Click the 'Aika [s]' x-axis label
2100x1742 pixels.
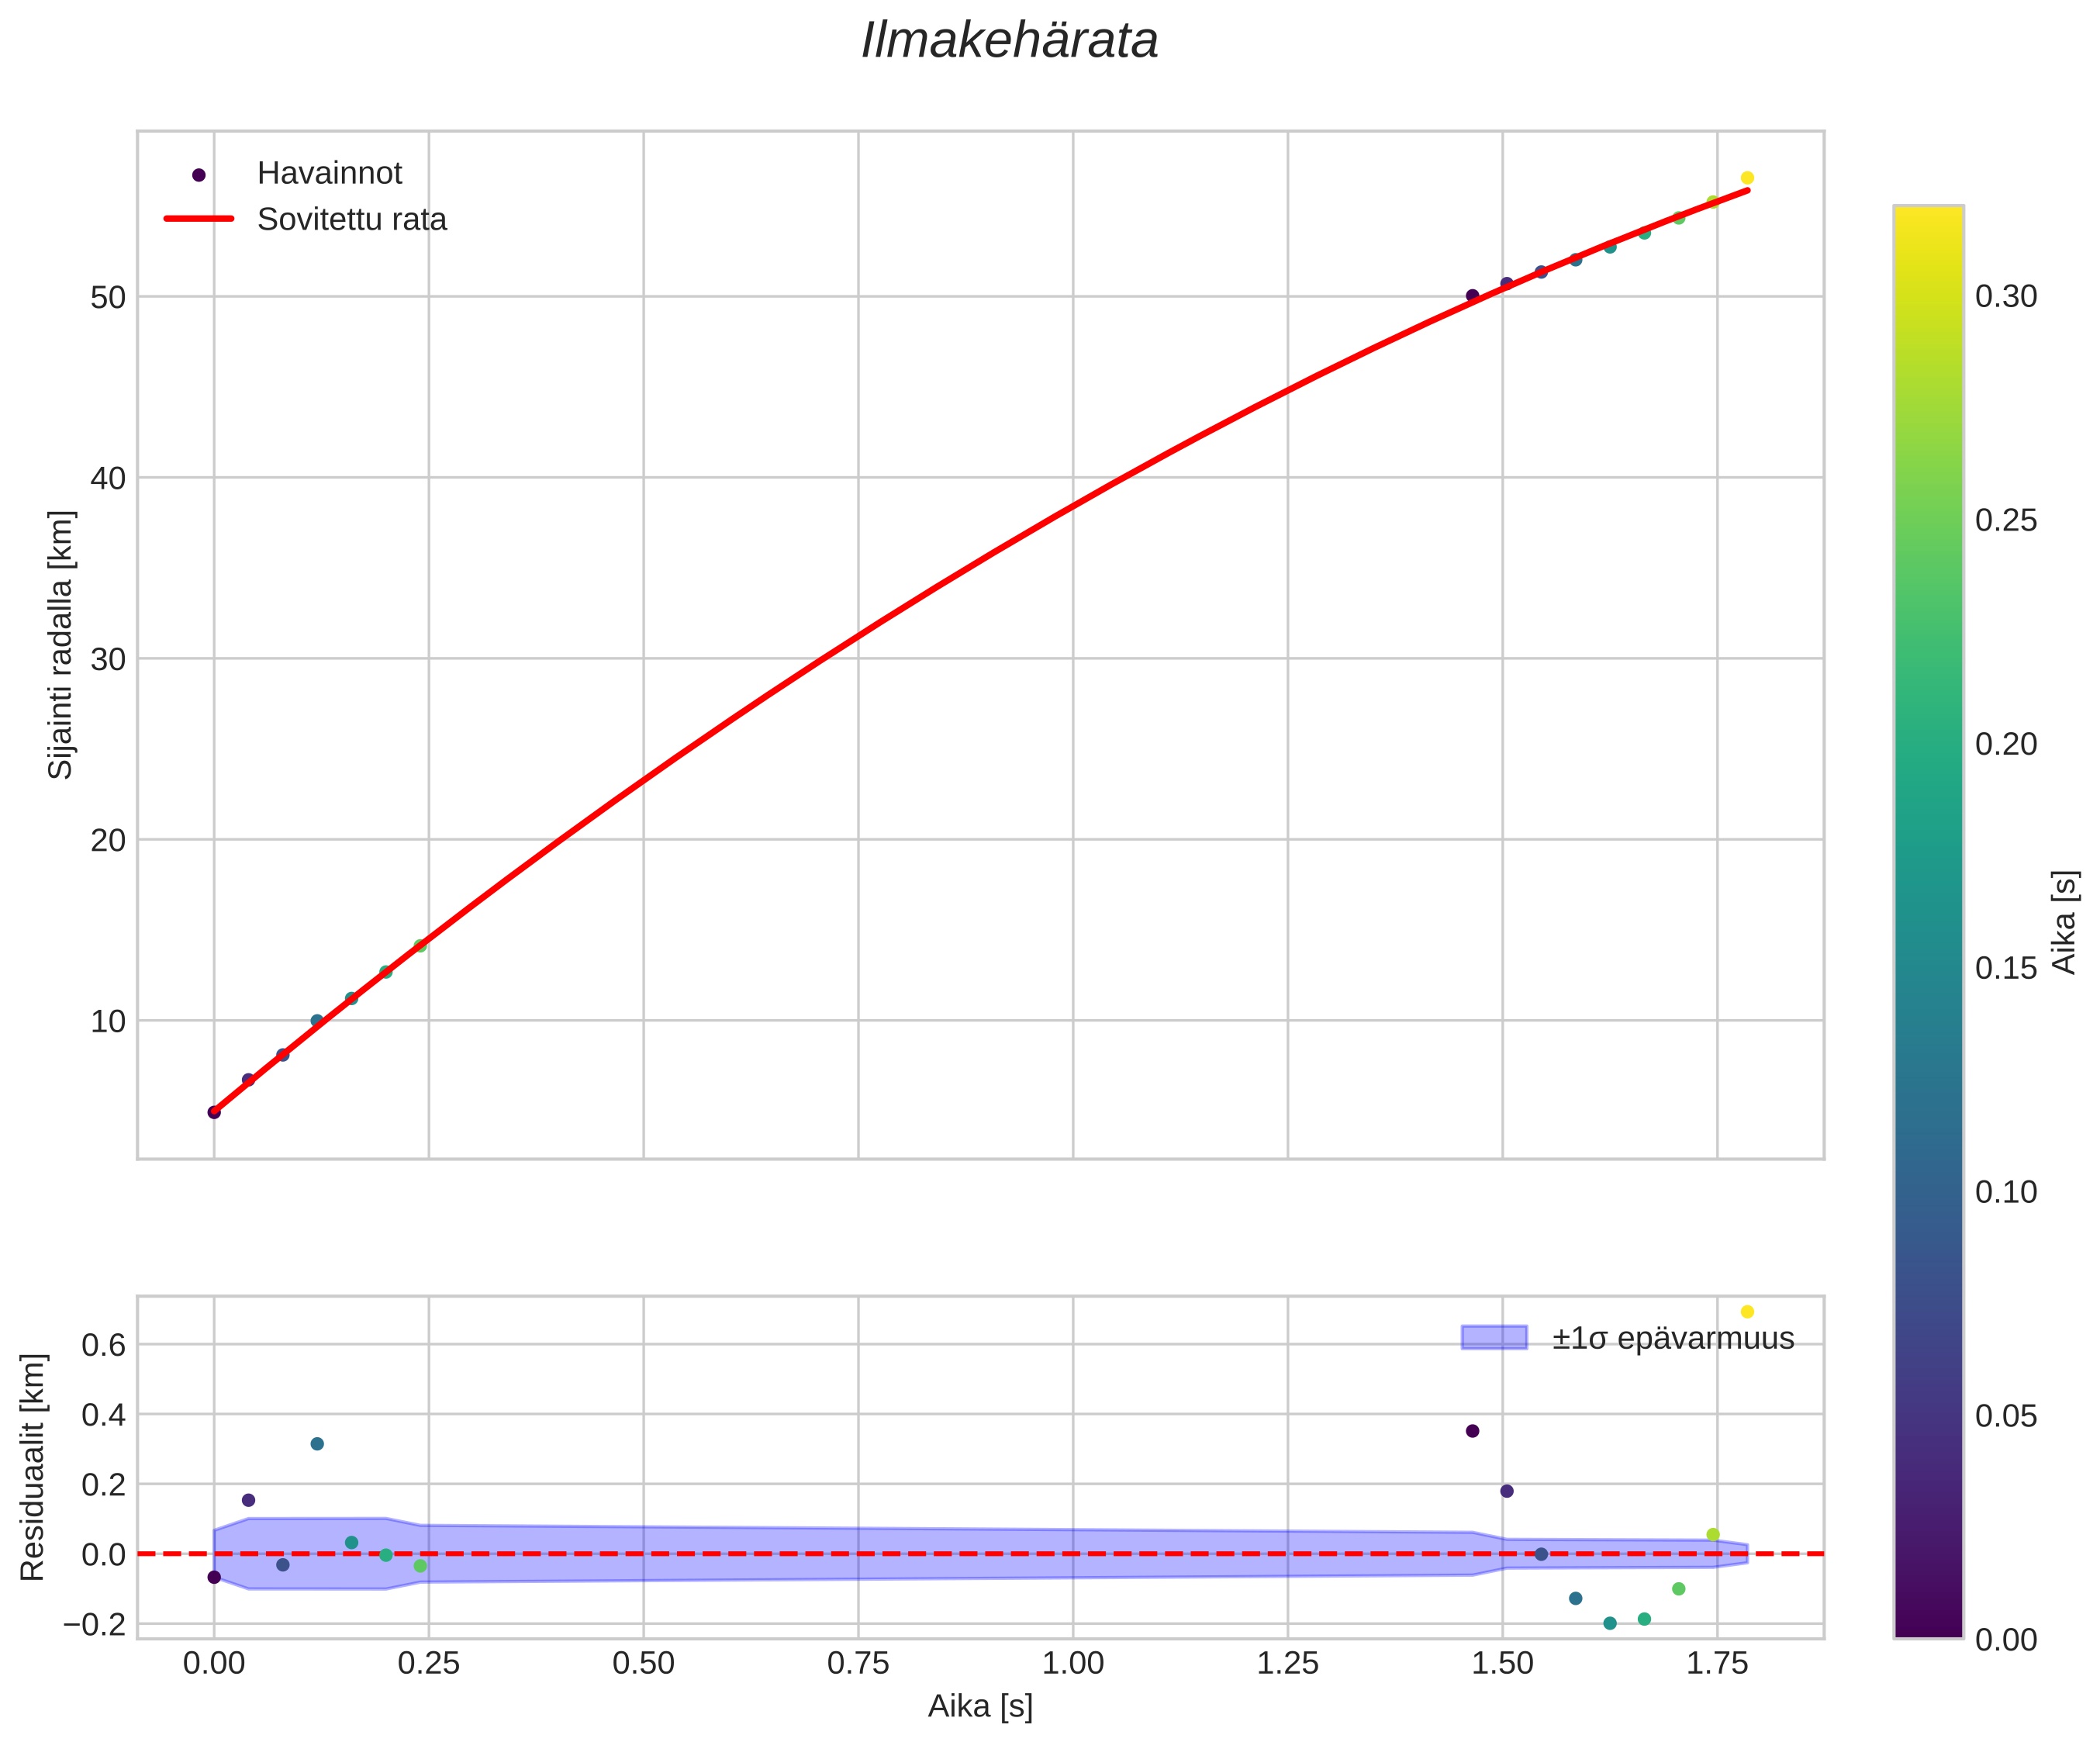pyautogui.click(x=980, y=1707)
